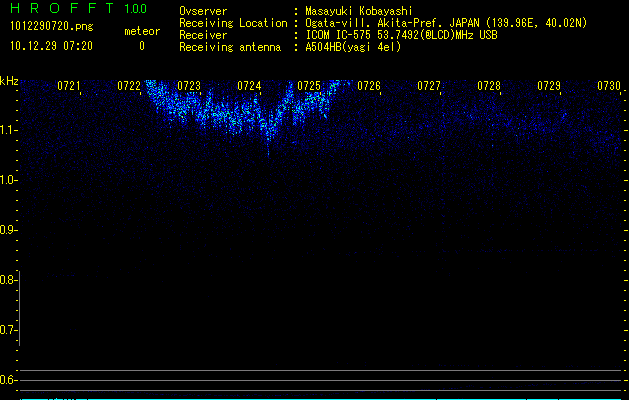Click the Receiver field label
629x400 pixels.
(x=203, y=35)
